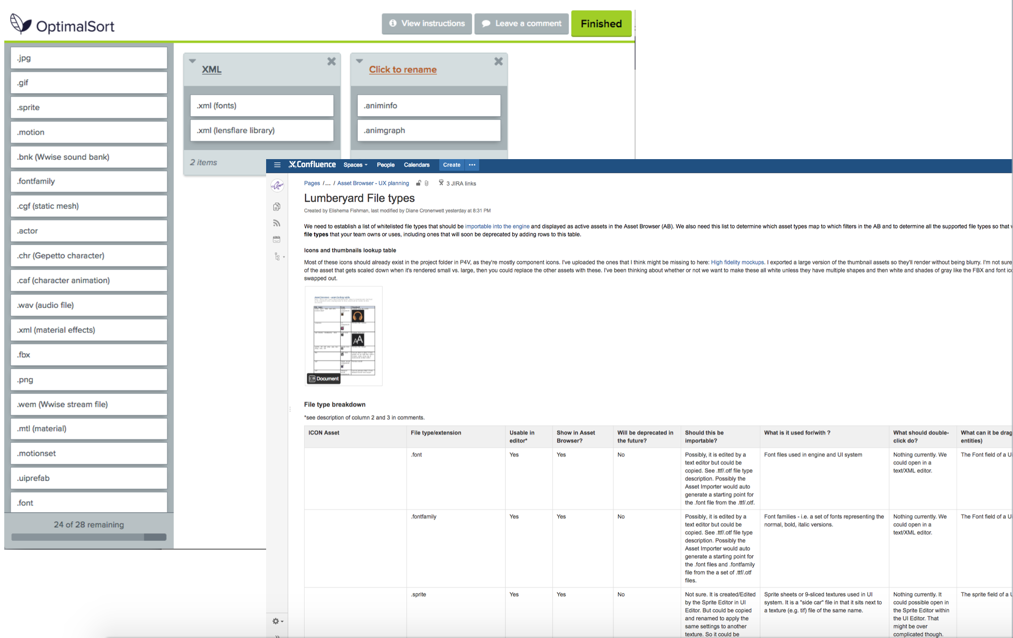Select the .actor card
This screenshot has height=638, width=1013.
click(89, 231)
